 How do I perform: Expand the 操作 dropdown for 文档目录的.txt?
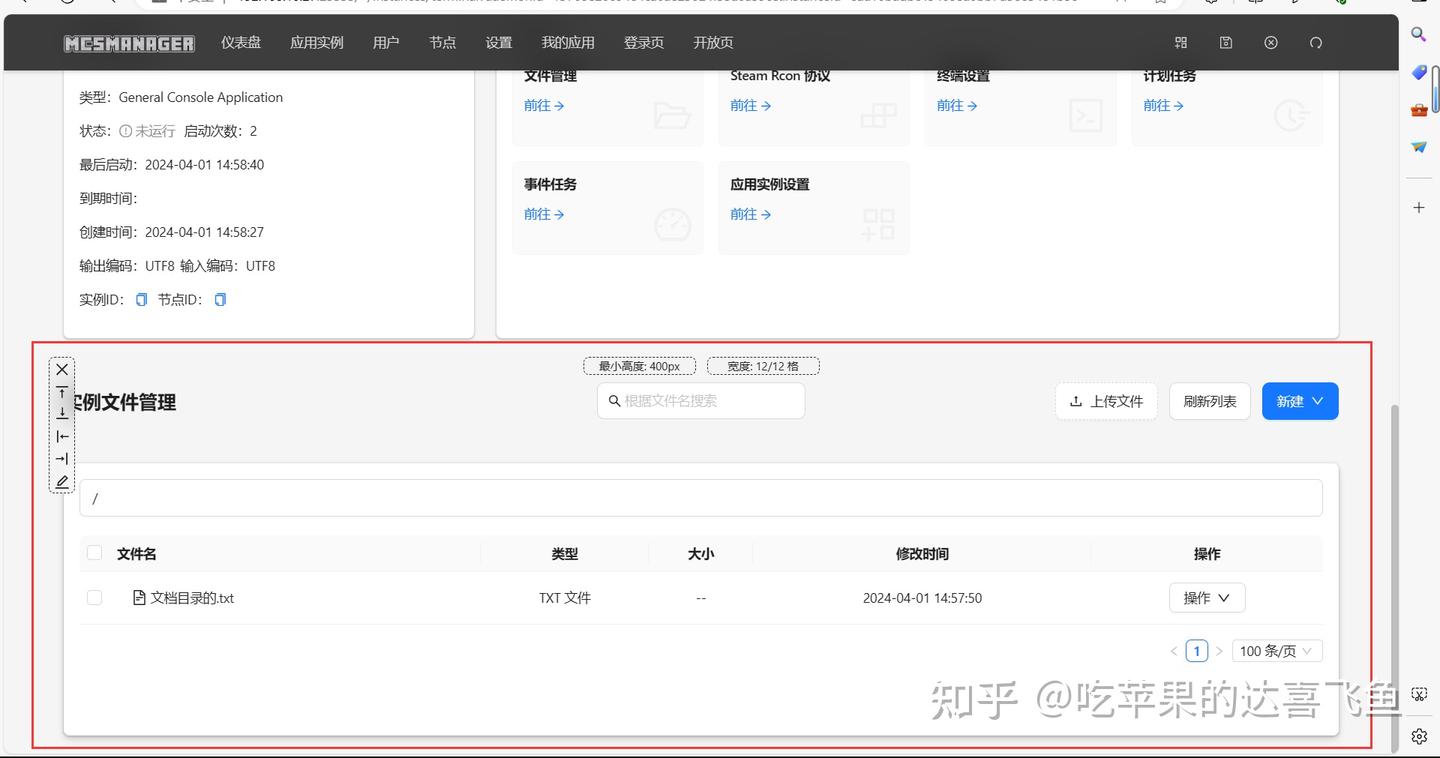pos(1207,598)
